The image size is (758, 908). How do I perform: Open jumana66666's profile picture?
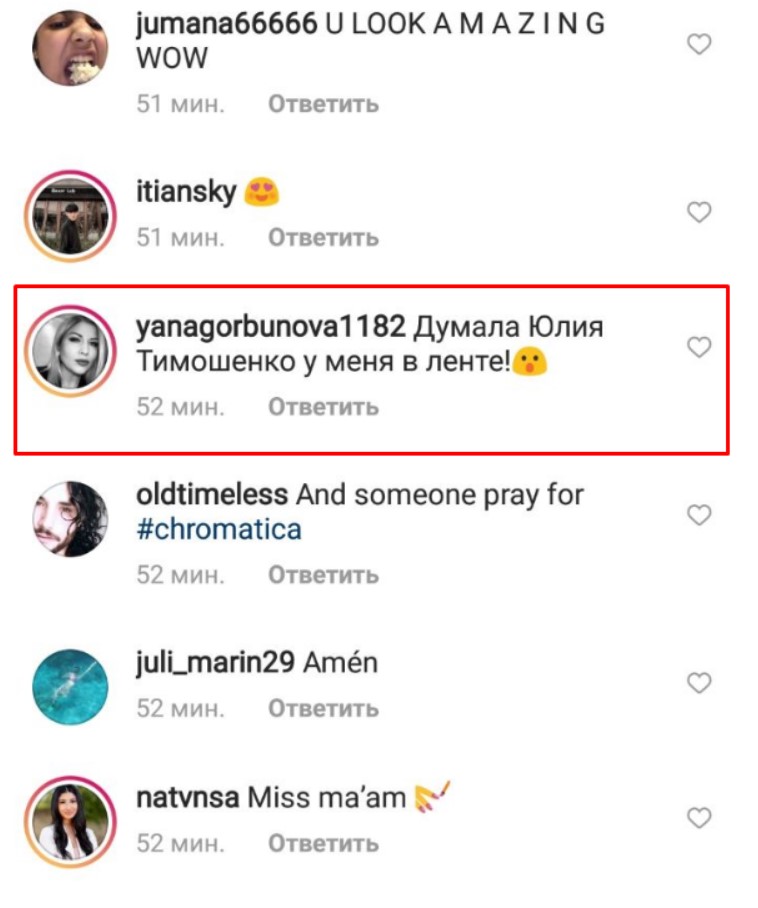[x=70, y=48]
